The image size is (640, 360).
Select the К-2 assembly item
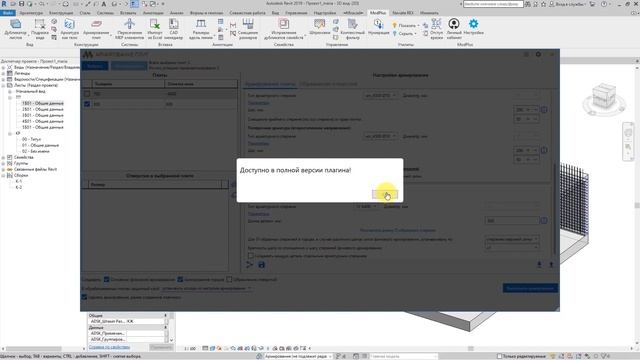click(19, 187)
